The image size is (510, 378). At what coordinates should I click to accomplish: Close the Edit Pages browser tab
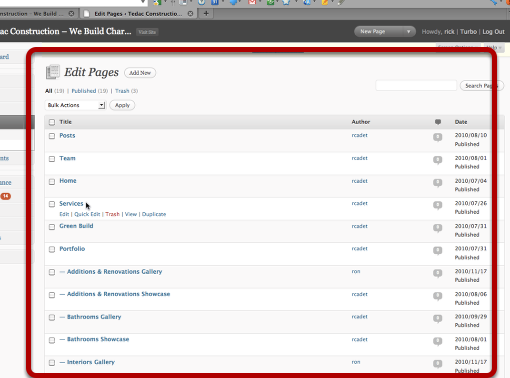[x=190, y=14]
